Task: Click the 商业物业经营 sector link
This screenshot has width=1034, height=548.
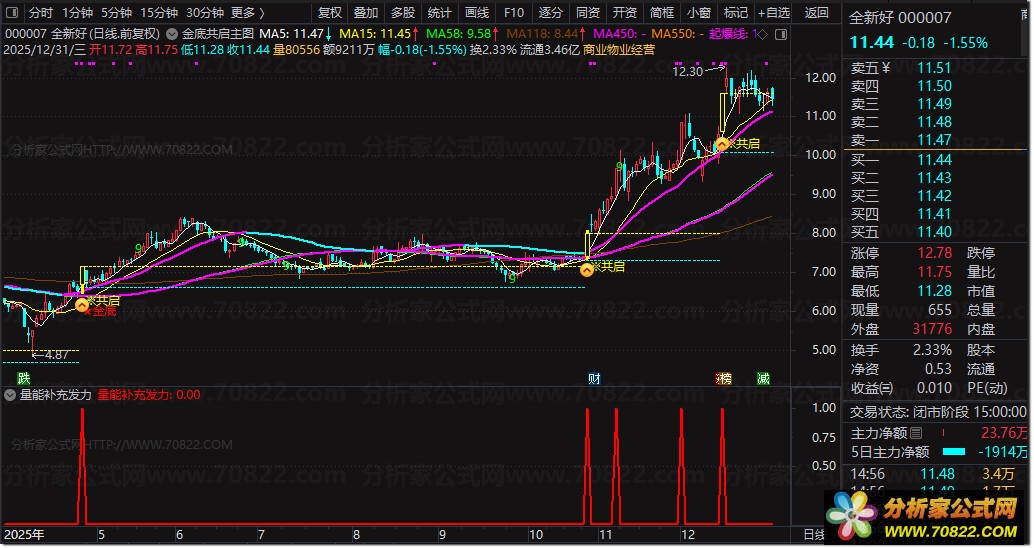Action: coord(619,49)
